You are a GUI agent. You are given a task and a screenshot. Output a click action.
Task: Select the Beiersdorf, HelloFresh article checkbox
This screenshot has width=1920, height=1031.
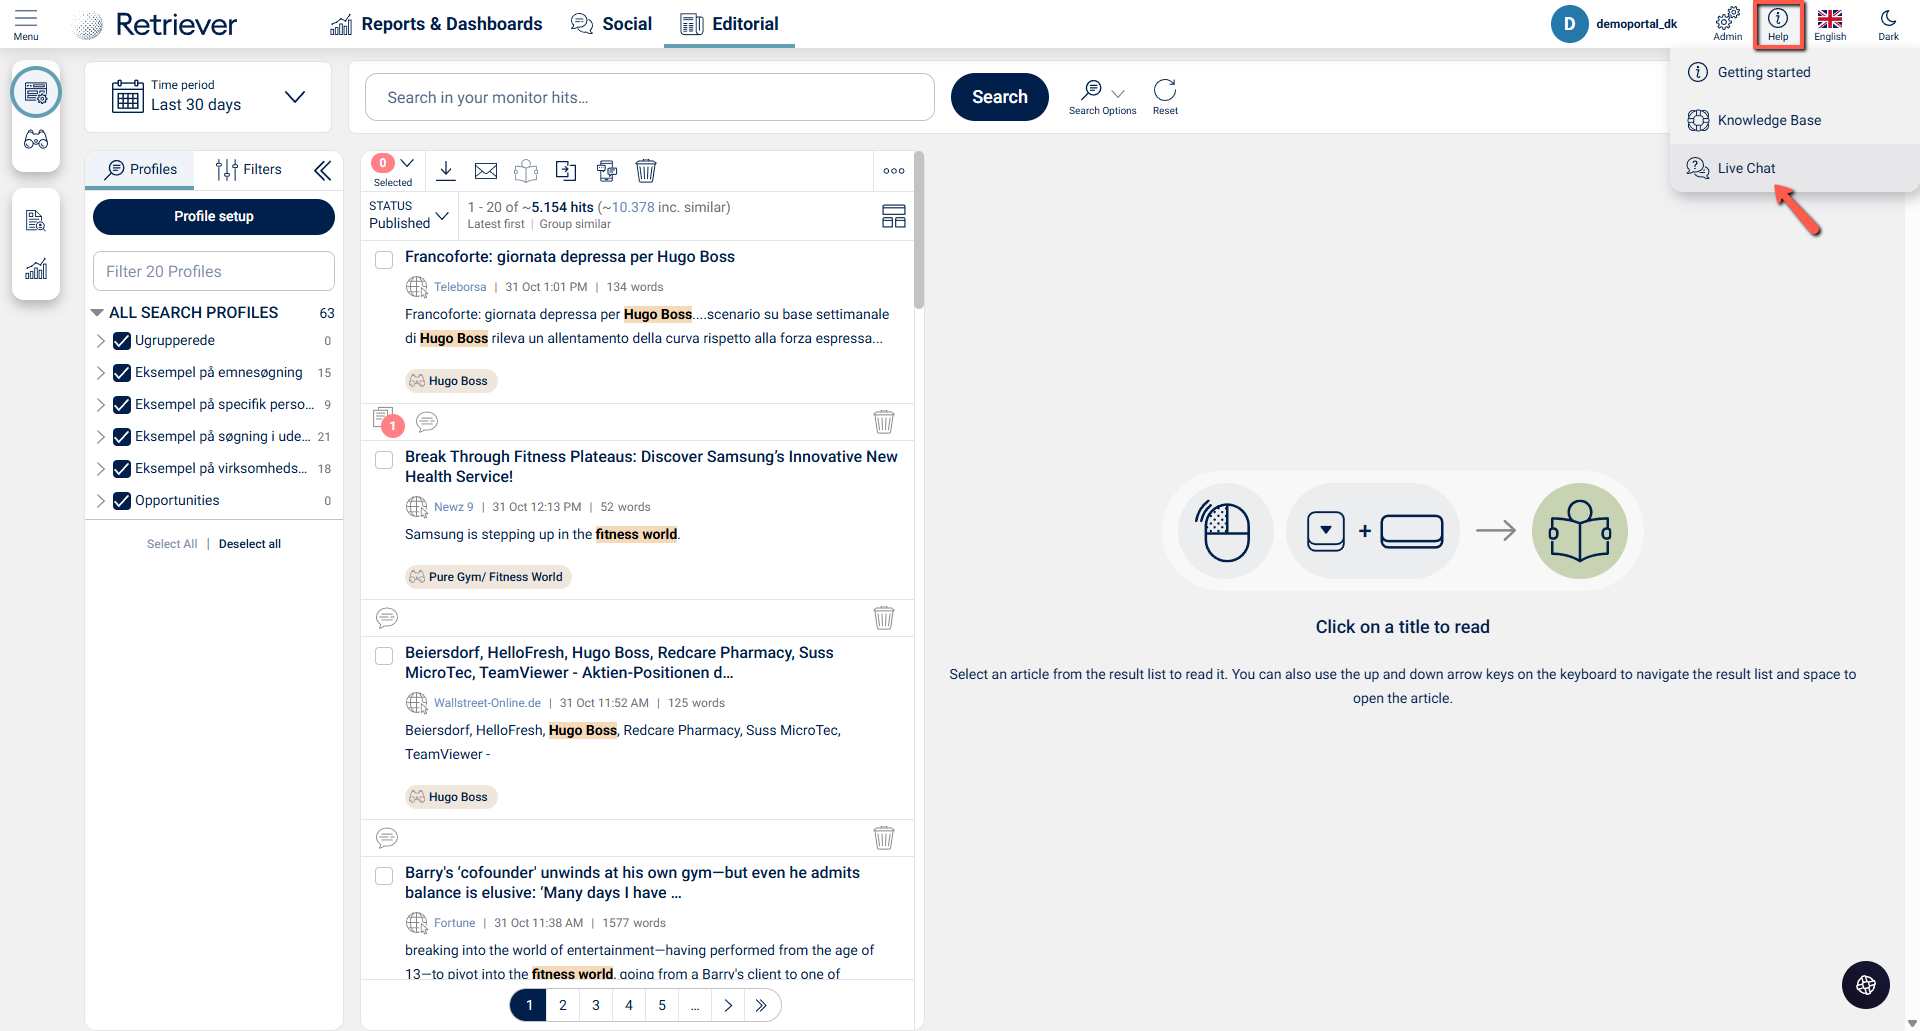tap(384, 656)
